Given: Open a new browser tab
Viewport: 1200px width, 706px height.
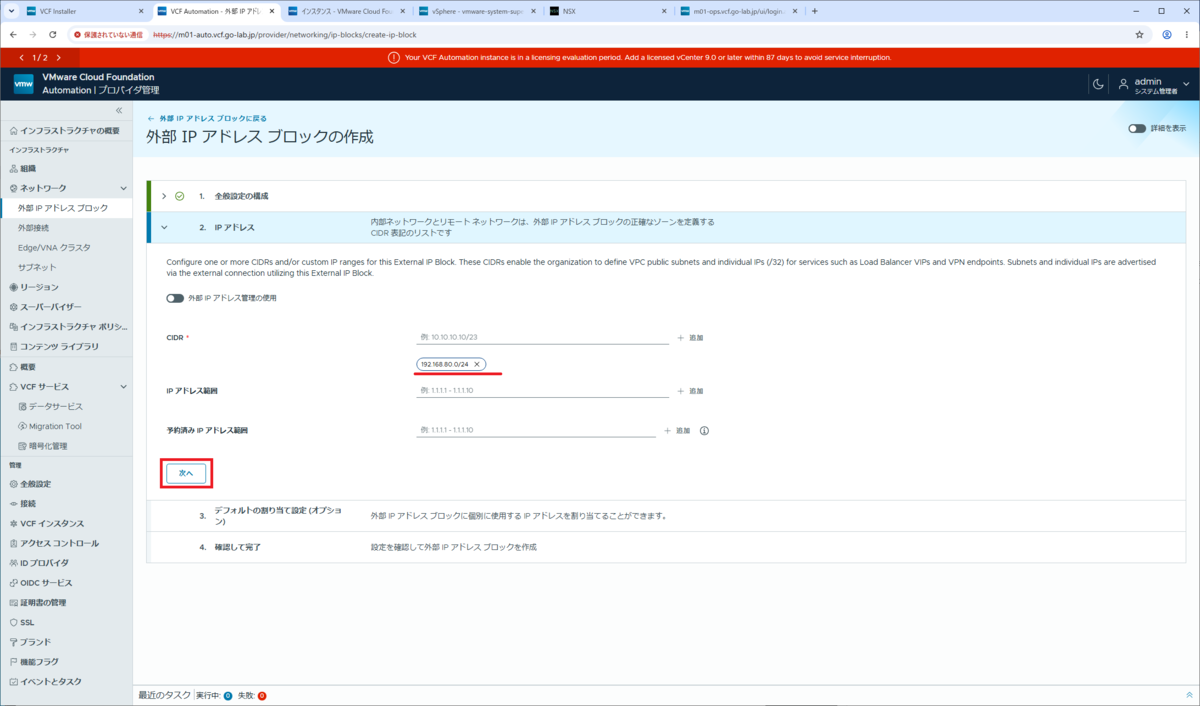Looking at the screenshot, I should [x=814, y=11].
